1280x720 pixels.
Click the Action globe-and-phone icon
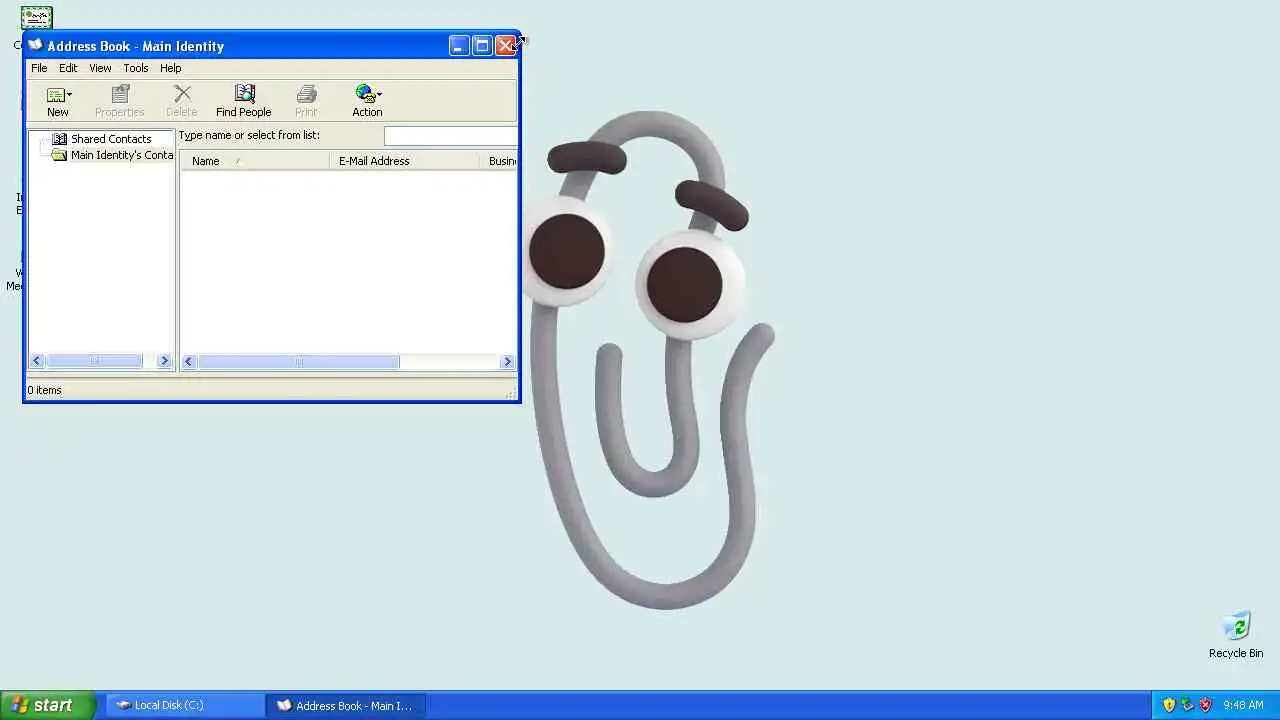coord(364,94)
